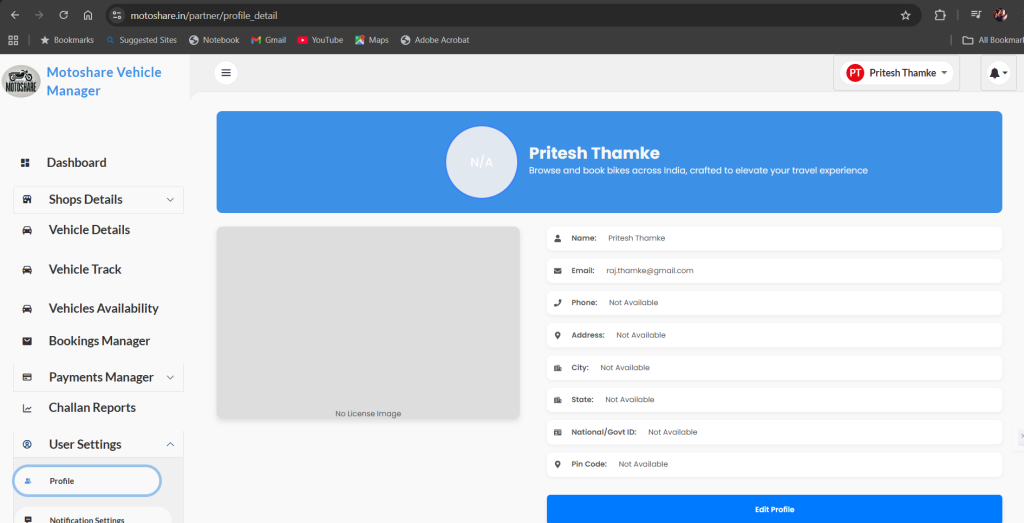This screenshot has width=1024, height=523.
Task: Click the browser home icon
Action: point(88,15)
